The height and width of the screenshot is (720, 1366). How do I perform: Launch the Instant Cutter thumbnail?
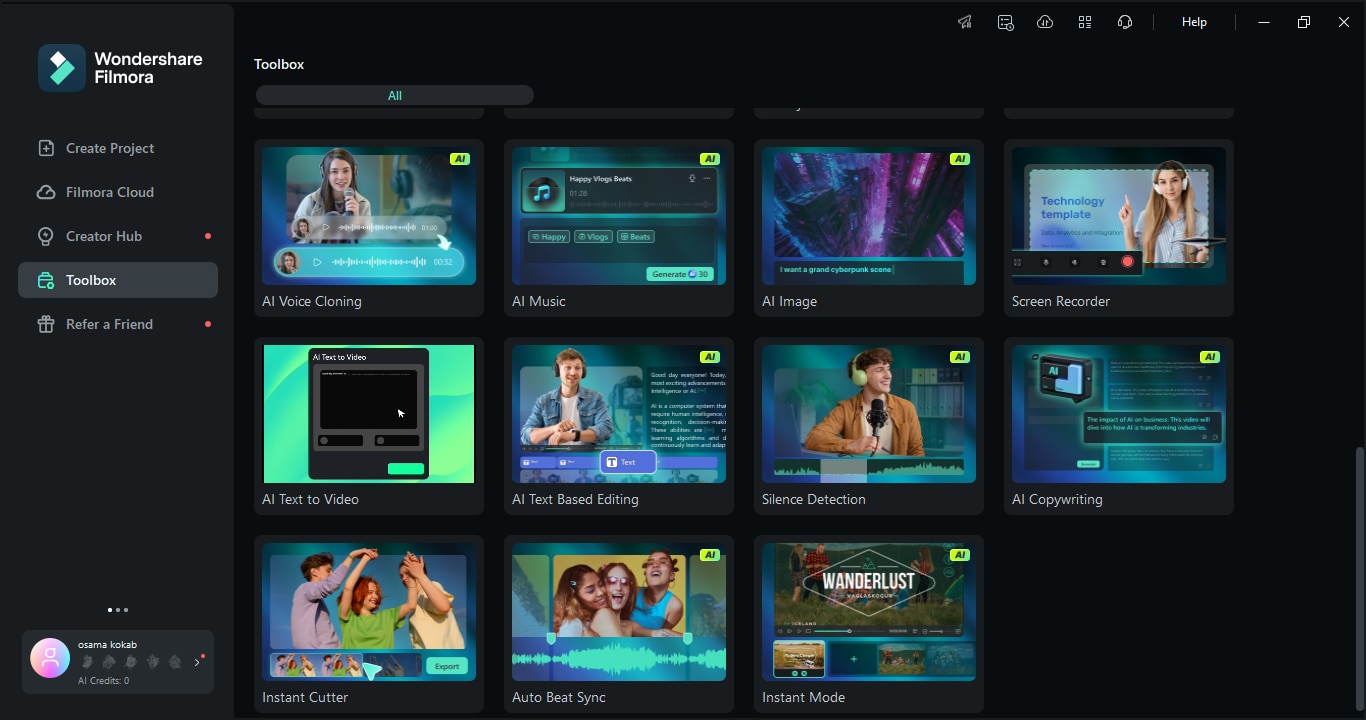tap(369, 612)
